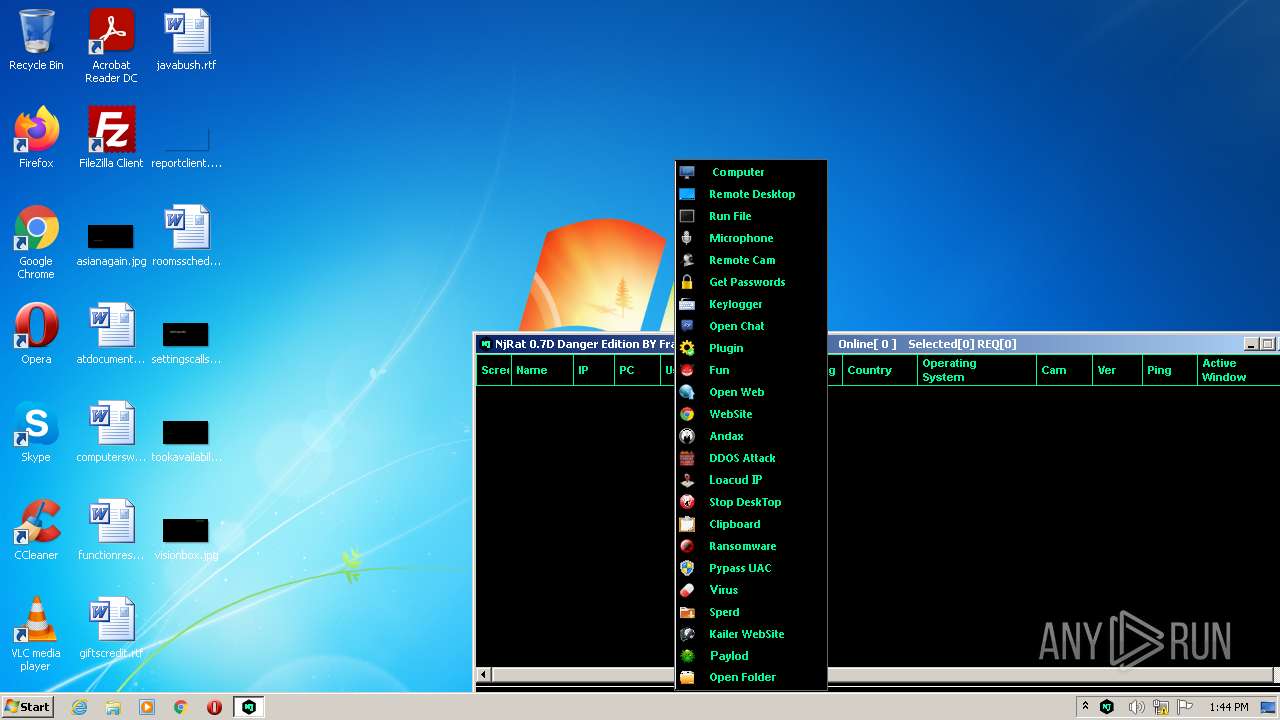Click the Open Folder icon
1280x720 pixels.
point(687,677)
